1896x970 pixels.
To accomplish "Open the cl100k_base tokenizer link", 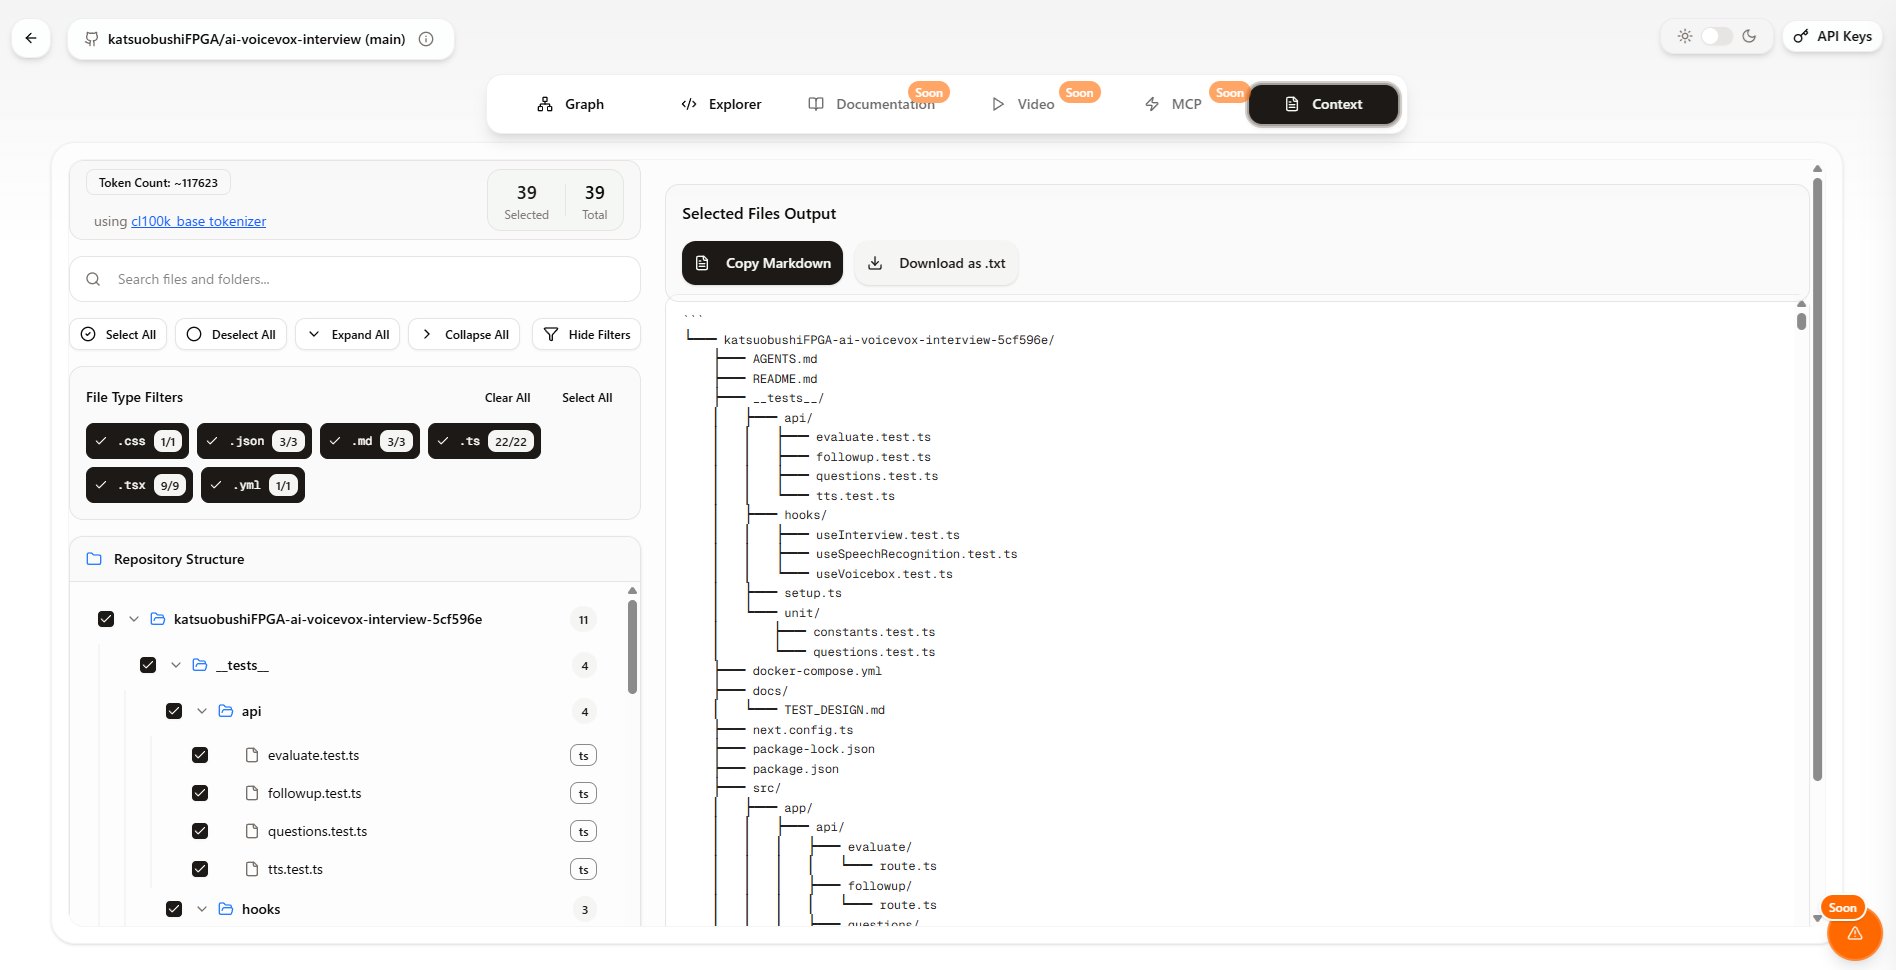I will pyautogui.click(x=198, y=221).
